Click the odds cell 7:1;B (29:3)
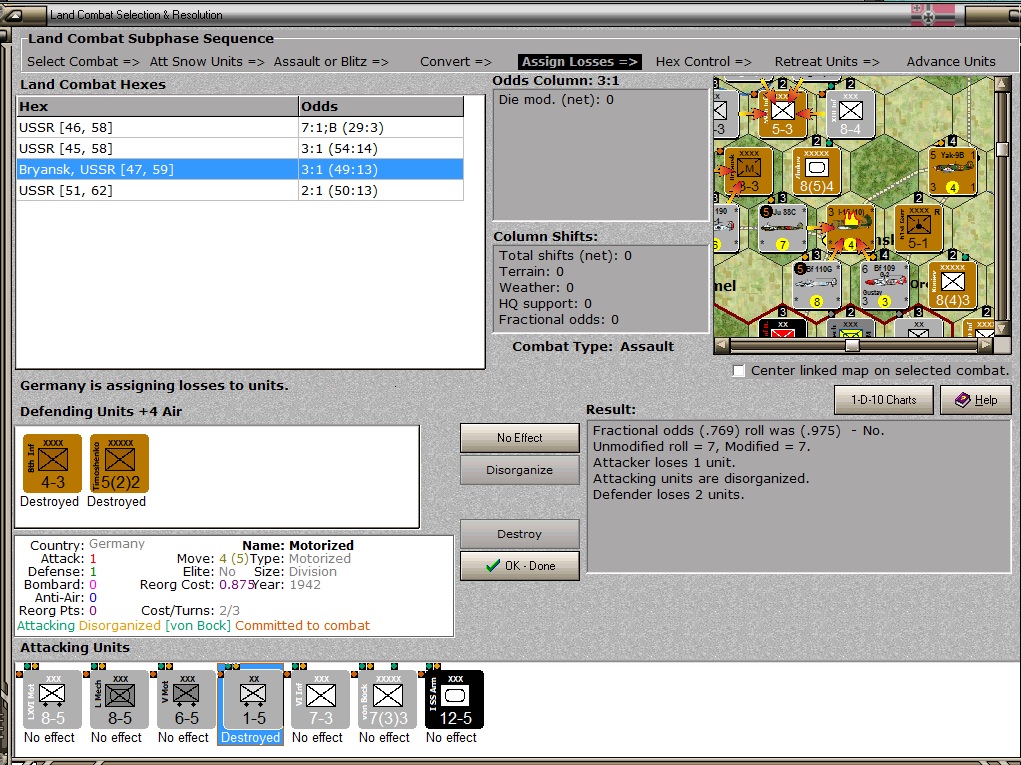Viewport: 1021px width, 765px height. click(381, 128)
